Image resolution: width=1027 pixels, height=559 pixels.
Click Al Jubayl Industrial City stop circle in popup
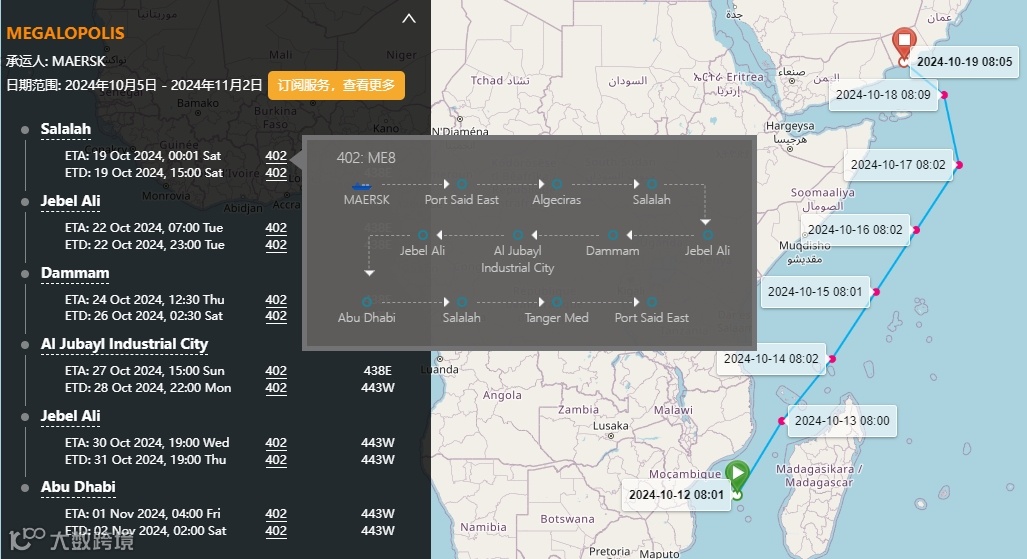[x=518, y=235]
